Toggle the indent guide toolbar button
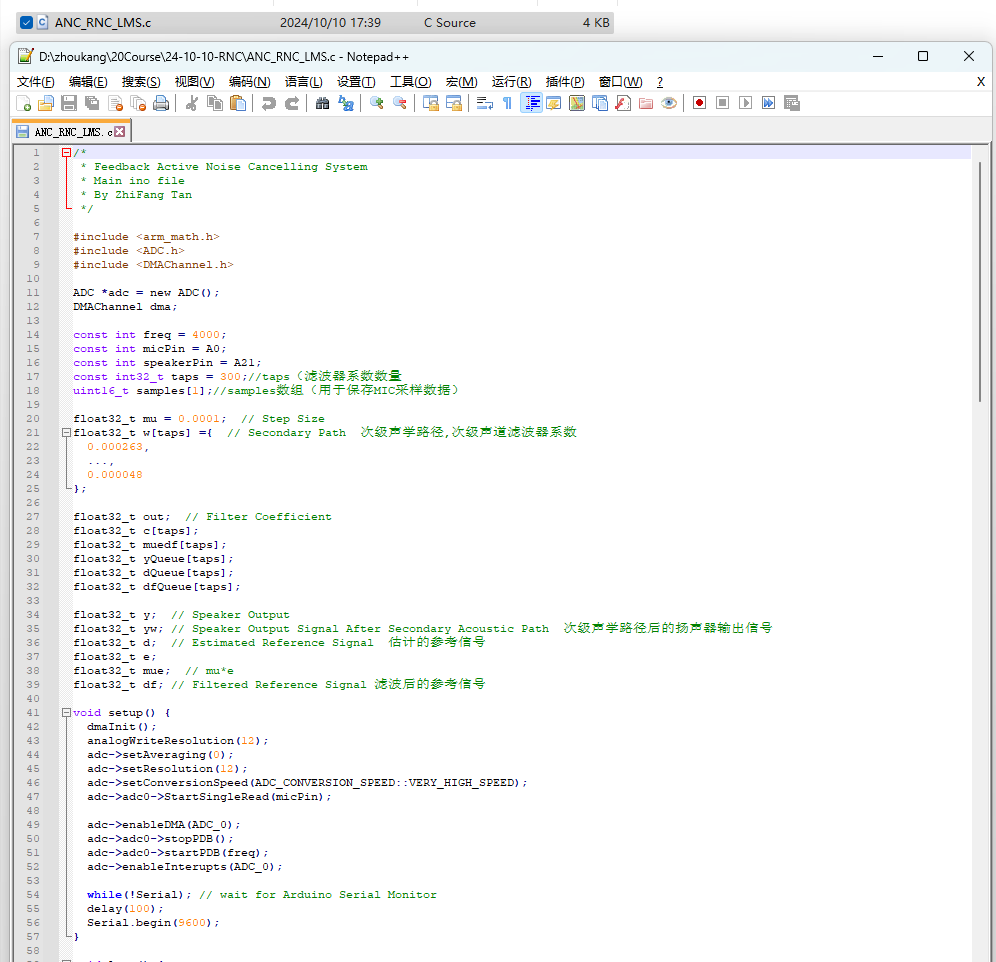 [531, 103]
